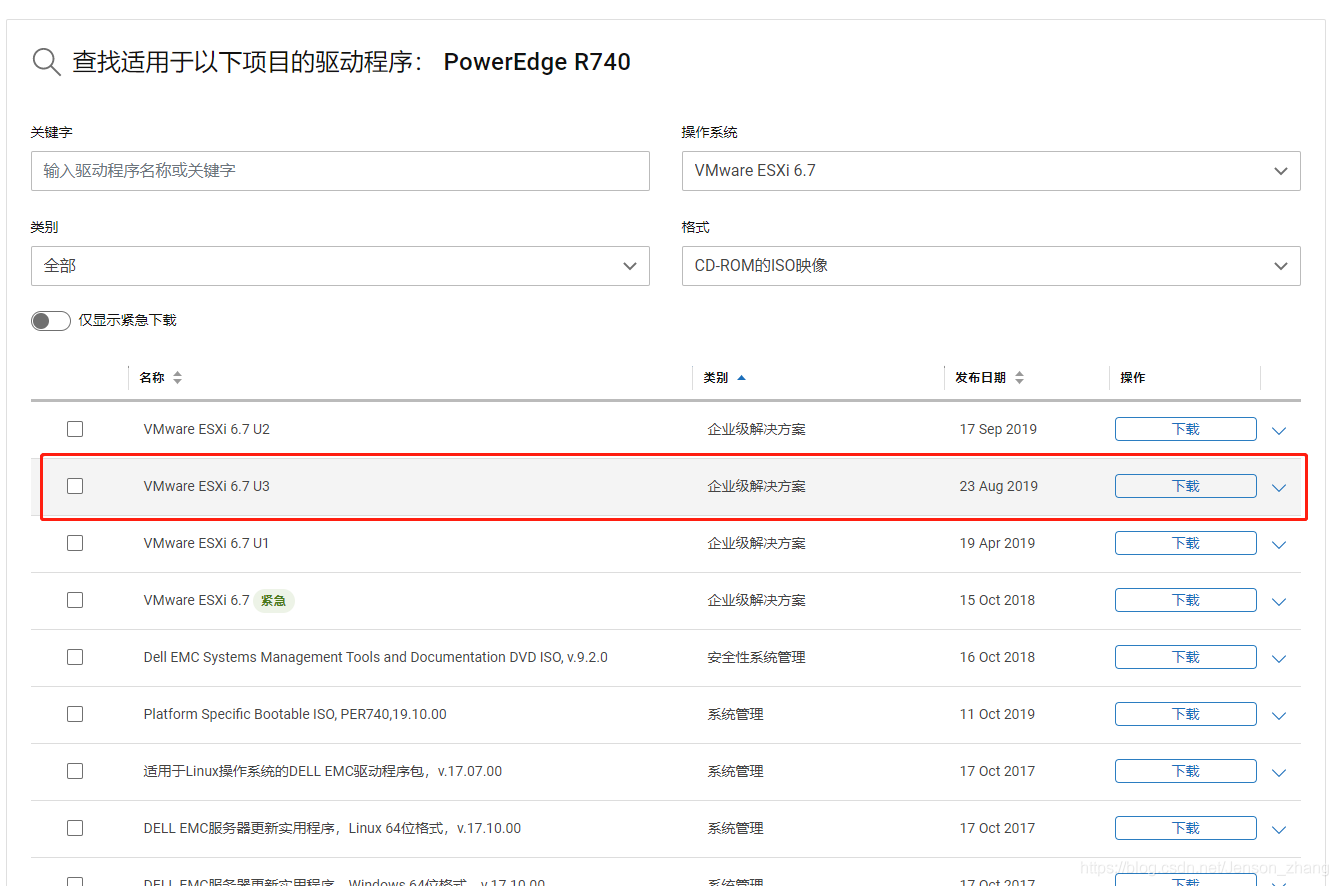
Task: Expand details for DELL EMC服务器更新实用程序 Linux row
Action: [1279, 830]
